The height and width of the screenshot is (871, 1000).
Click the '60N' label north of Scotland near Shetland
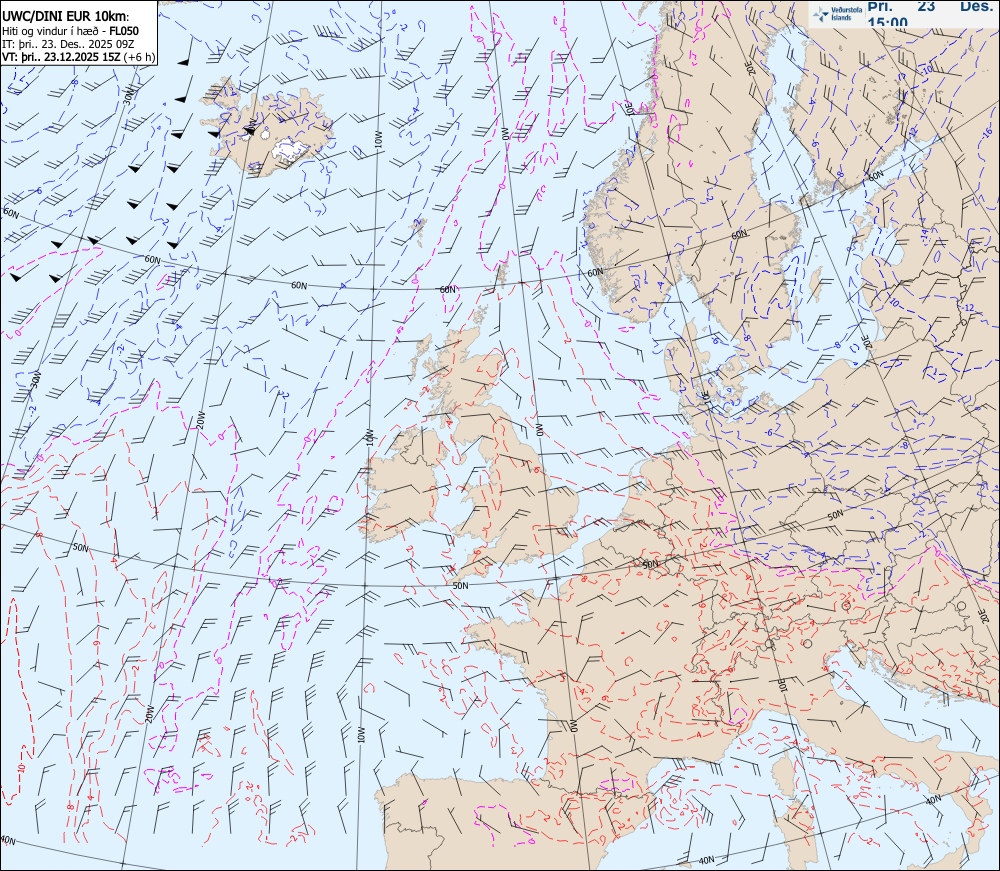click(x=448, y=289)
